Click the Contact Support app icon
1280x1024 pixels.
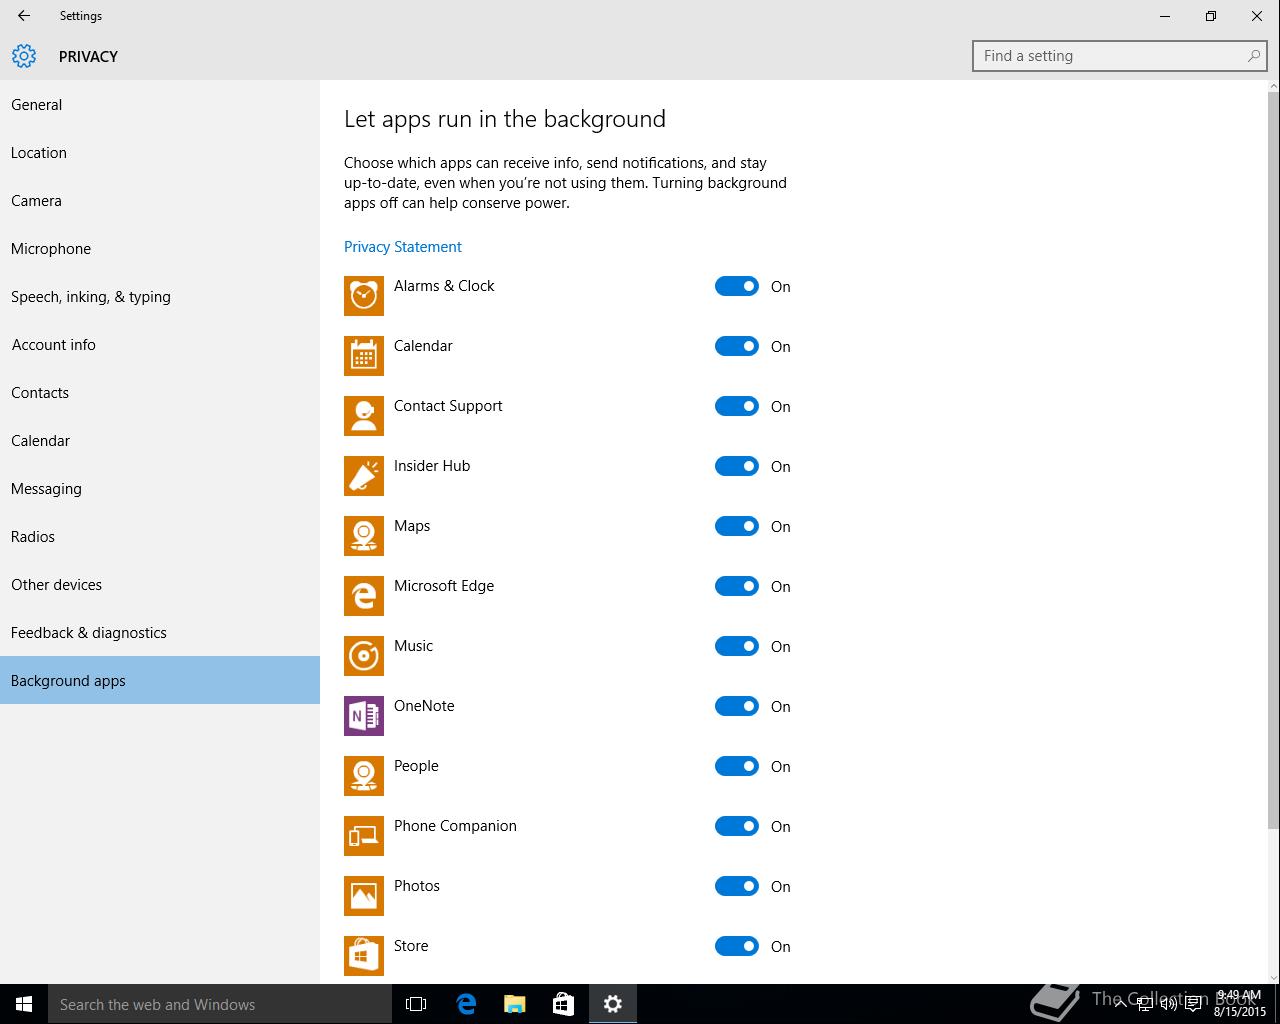pos(364,416)
